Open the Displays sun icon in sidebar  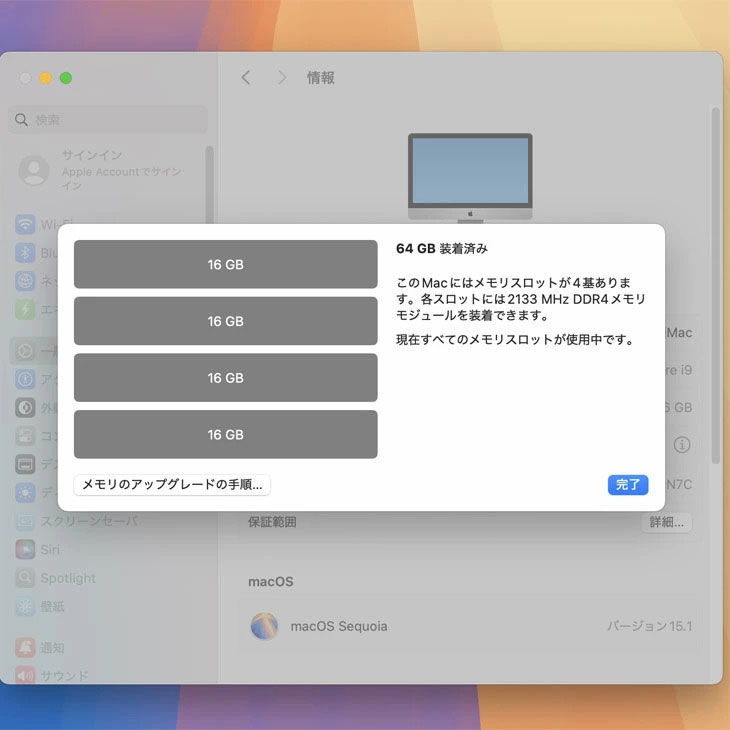click(25, 493)
